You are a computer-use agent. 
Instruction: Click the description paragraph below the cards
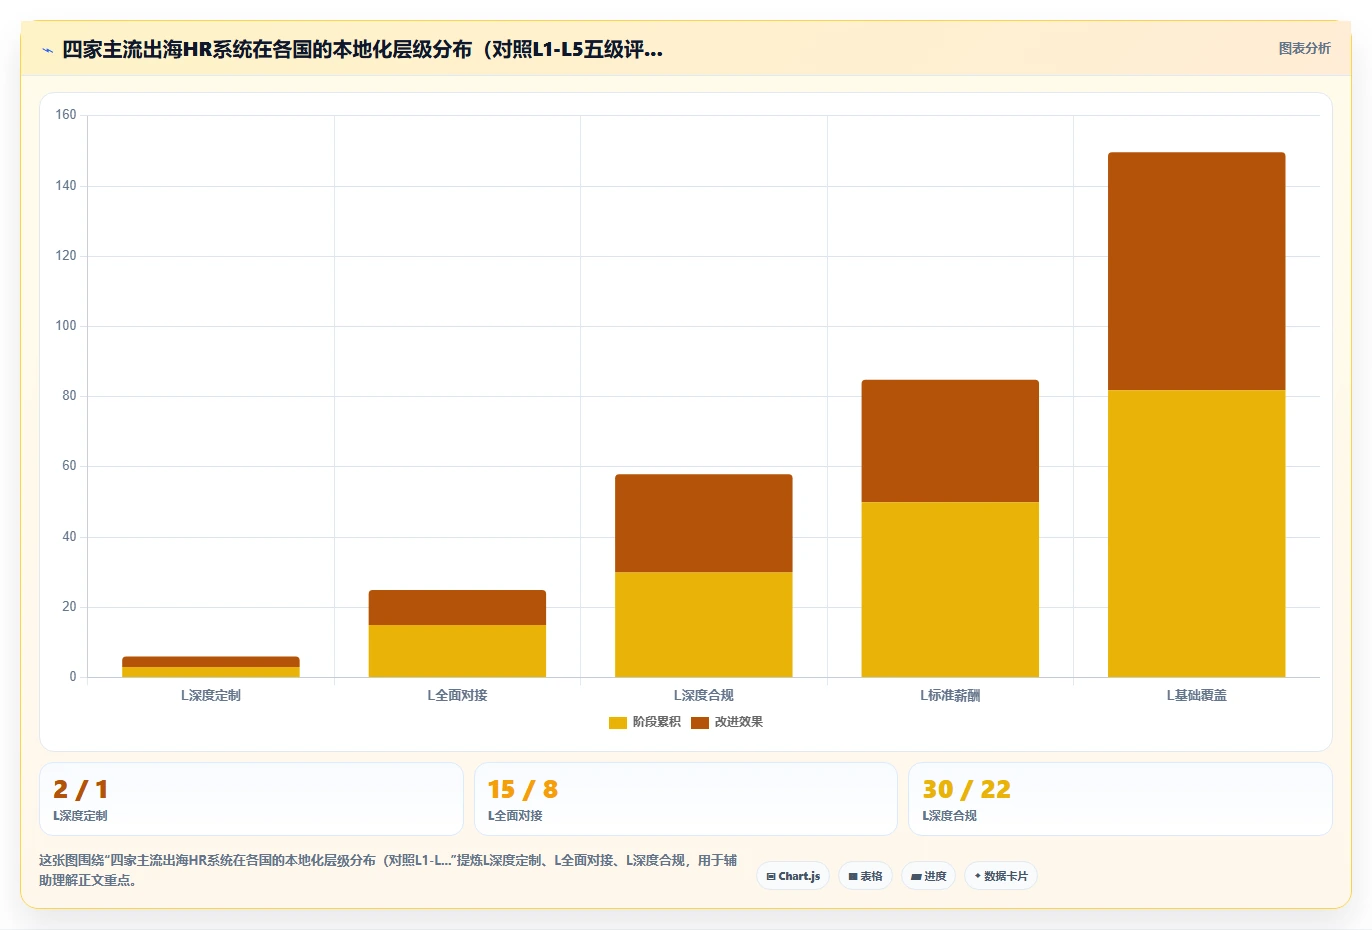point(388,870)
